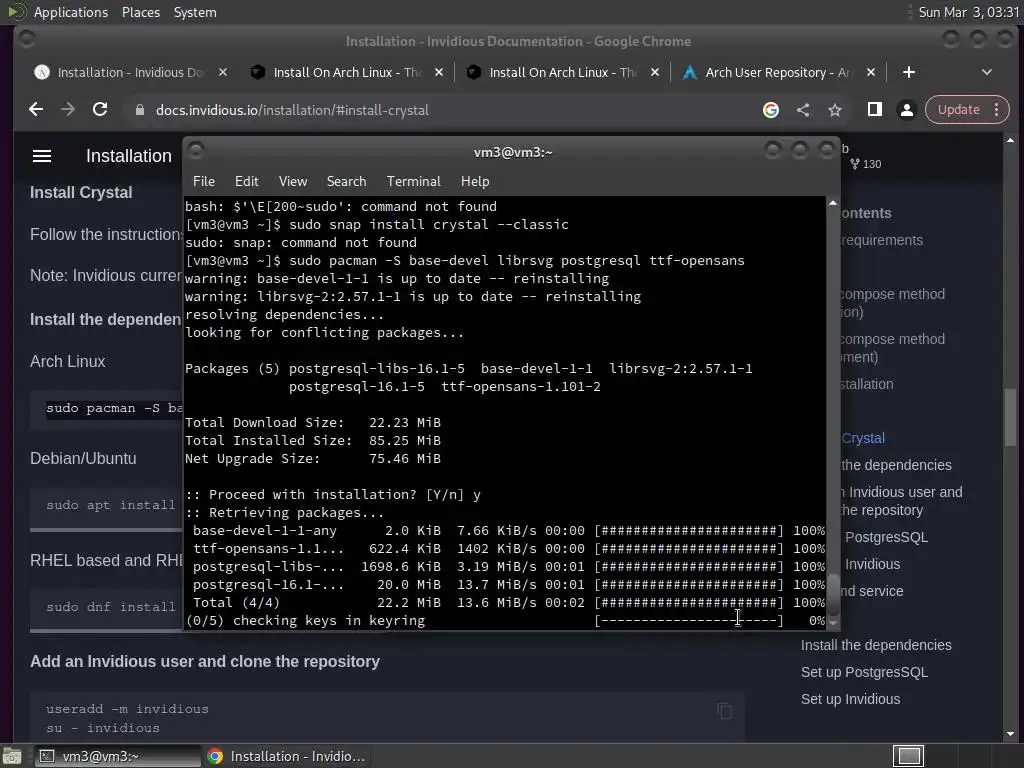Go to the 'nd service' contents link
Image resolution: width=1024 pixels, height=768 pixels.
pyautogui.click(x=872, y=591)
